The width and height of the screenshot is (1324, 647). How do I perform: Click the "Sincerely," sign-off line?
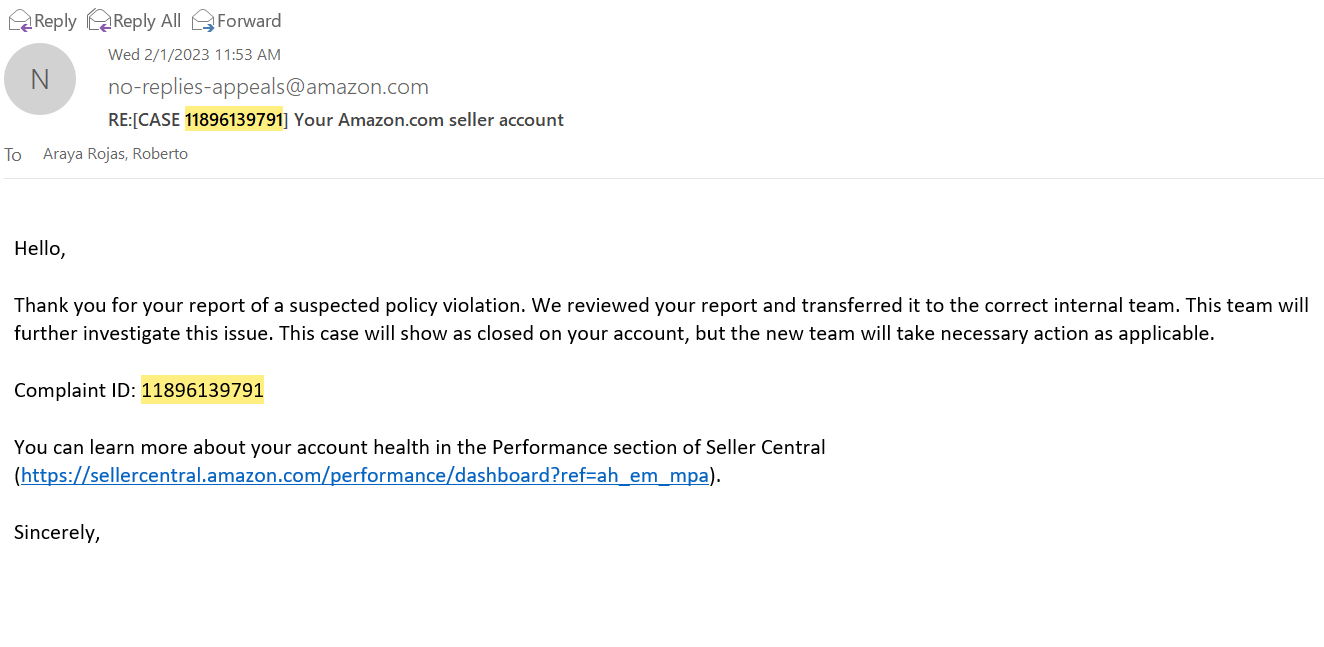point(57,533)
